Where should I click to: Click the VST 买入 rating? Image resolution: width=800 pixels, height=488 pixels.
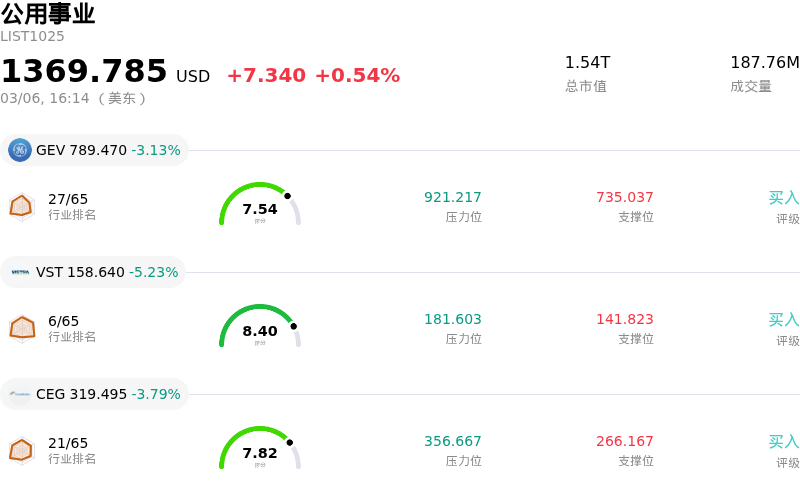(x=783, y=320)
